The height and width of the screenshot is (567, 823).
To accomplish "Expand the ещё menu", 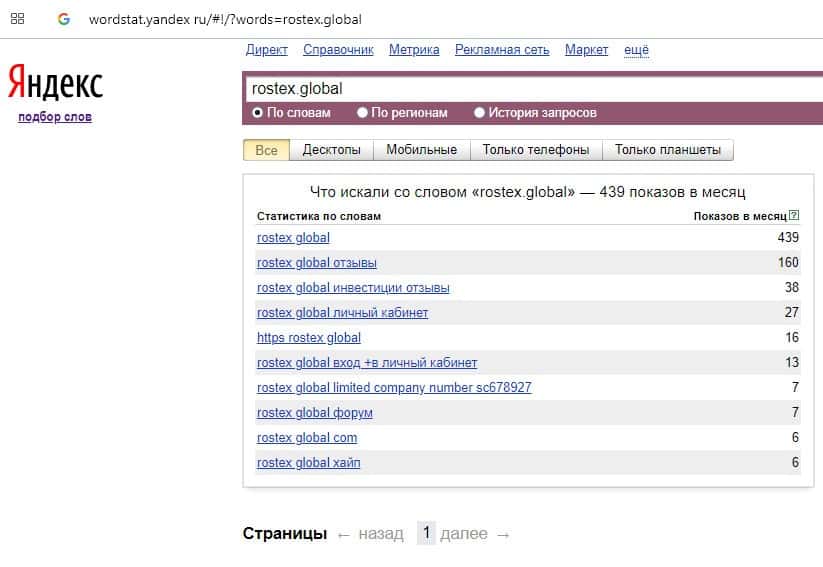I will (636, 50).
